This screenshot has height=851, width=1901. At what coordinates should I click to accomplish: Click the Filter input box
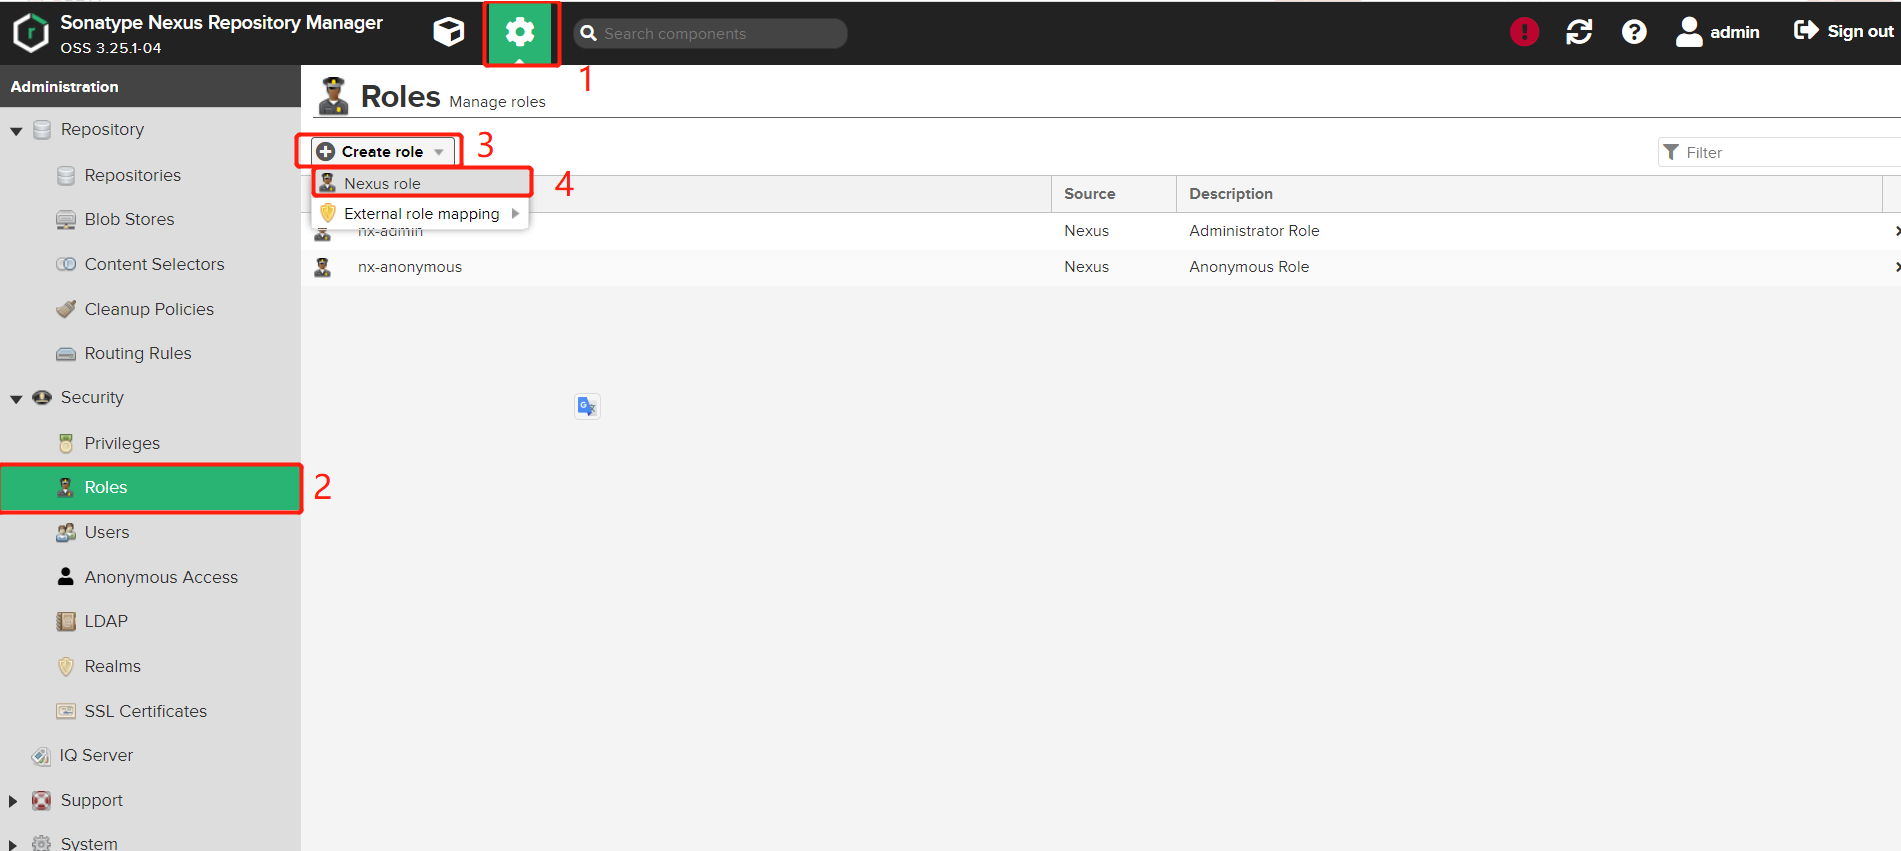click(1780, 152)
